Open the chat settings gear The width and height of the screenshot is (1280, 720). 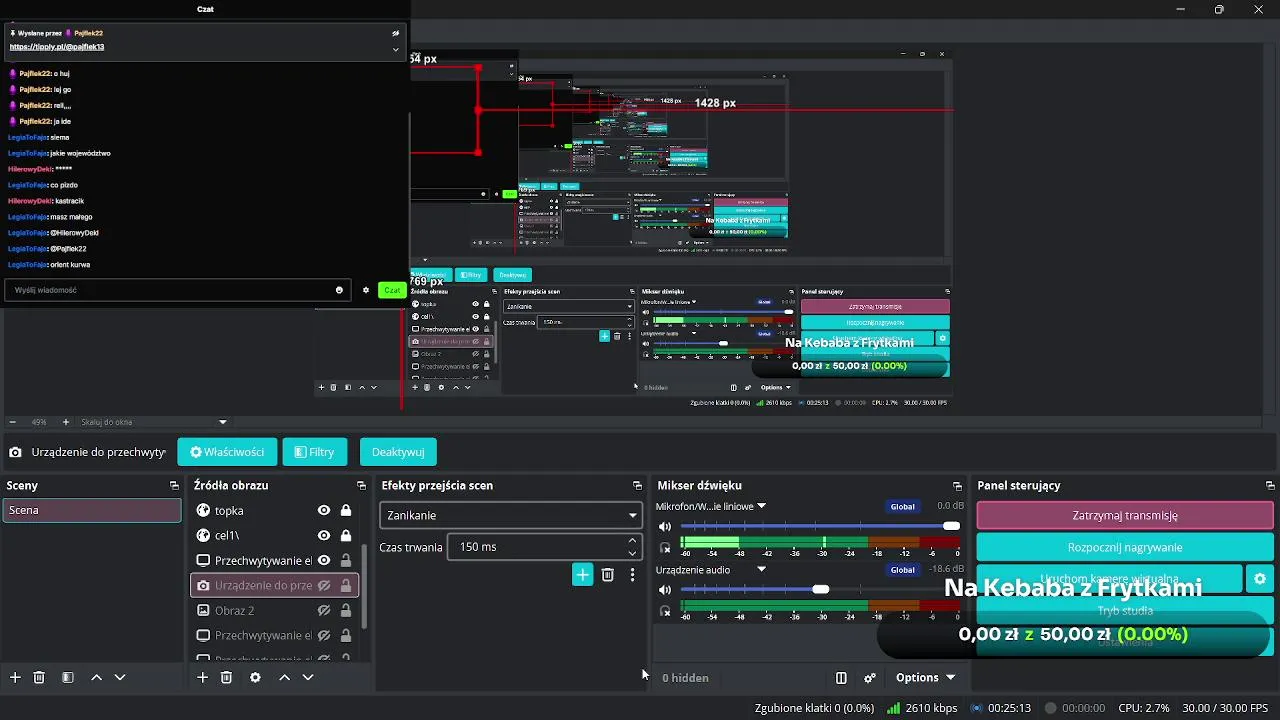pyautogui.click(x=366, y=290)
